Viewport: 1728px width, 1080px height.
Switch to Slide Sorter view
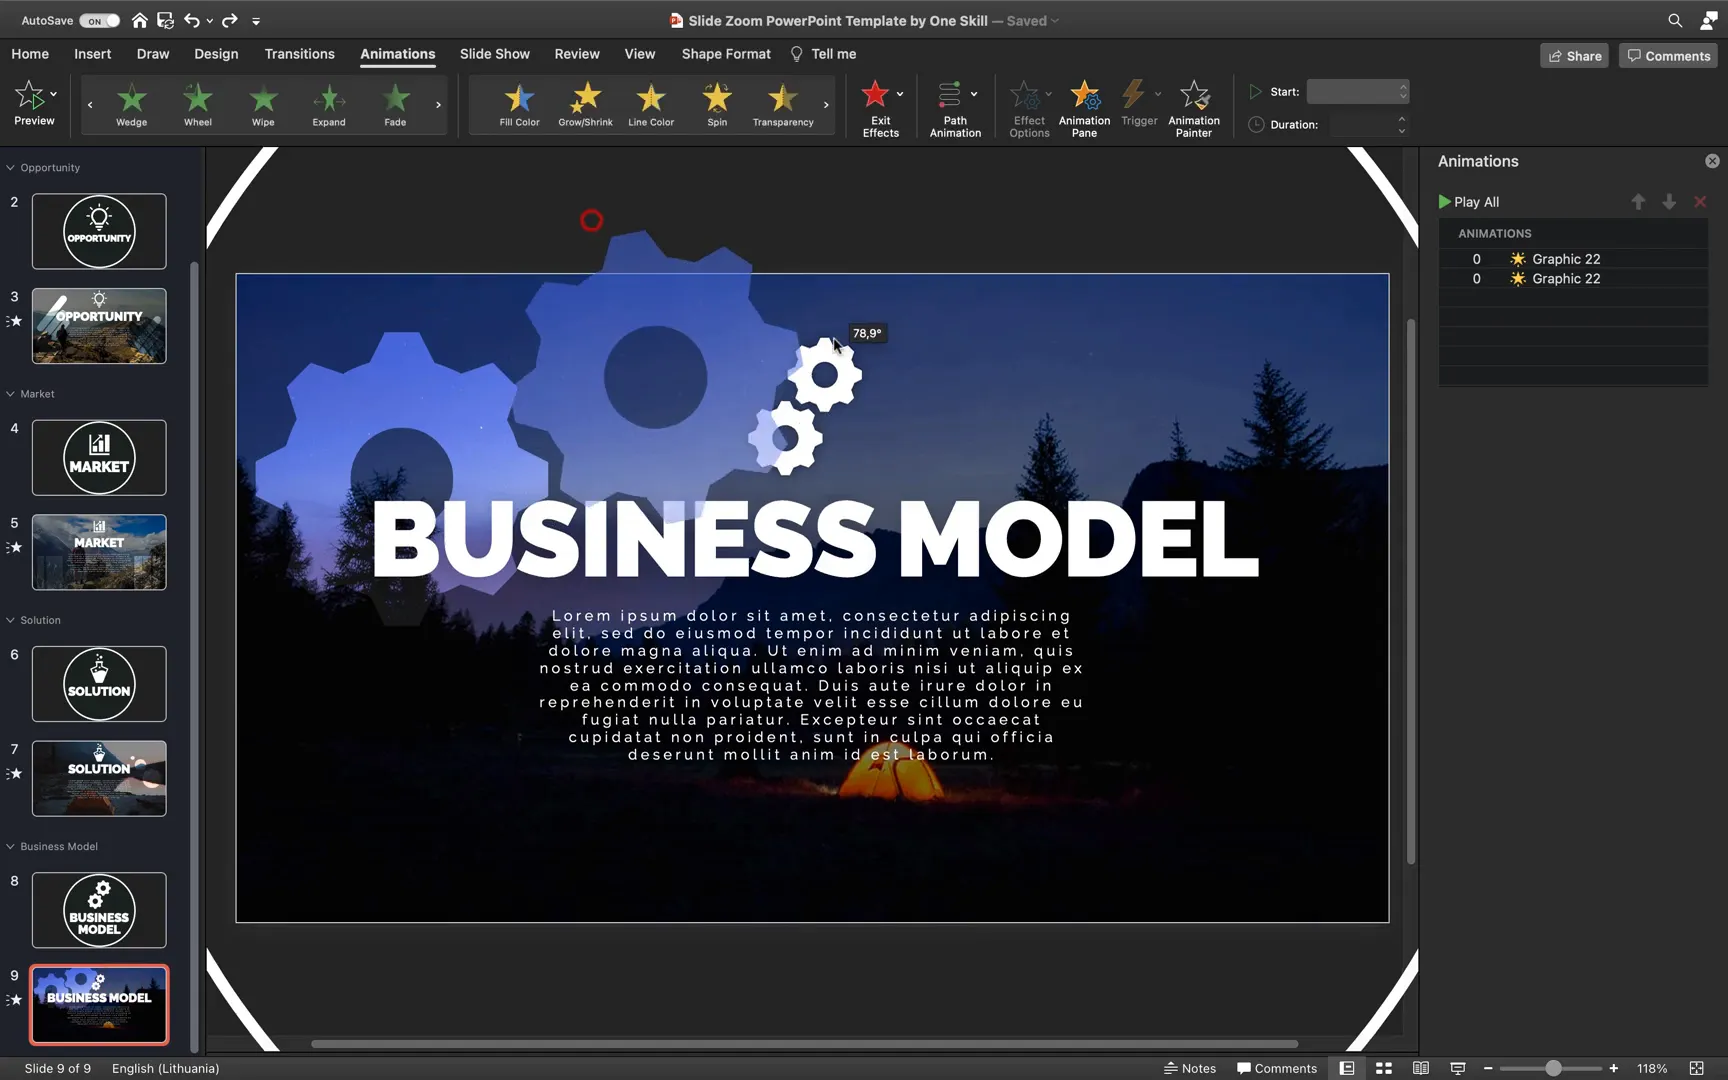1384,1068
